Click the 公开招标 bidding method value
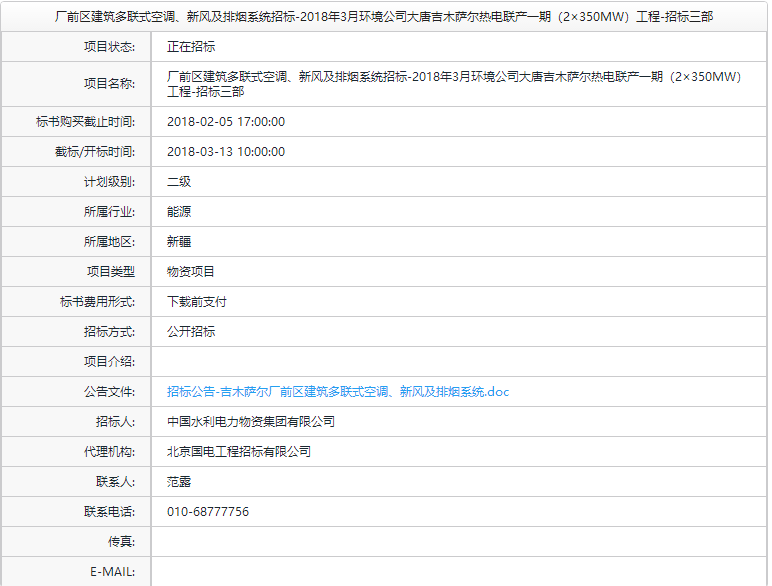 pos(191,332)
